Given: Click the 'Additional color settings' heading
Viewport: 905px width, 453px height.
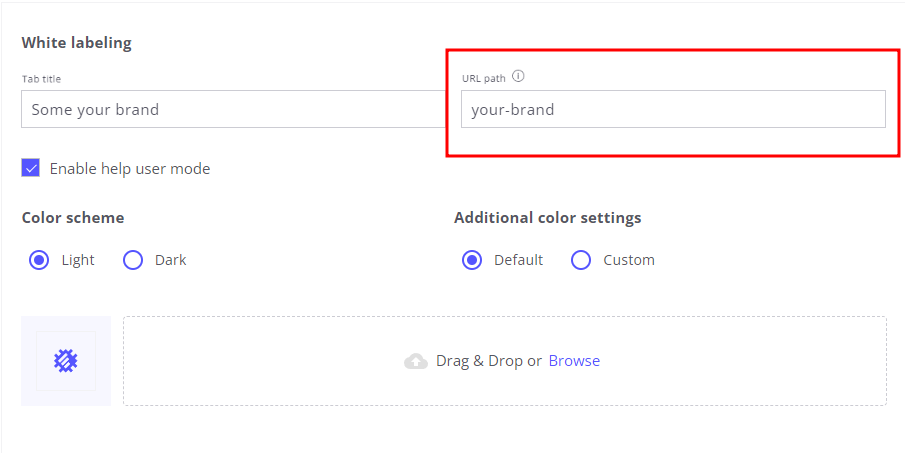Looking at the screenshot, I should pyautogui.click(x=547, y=218).
